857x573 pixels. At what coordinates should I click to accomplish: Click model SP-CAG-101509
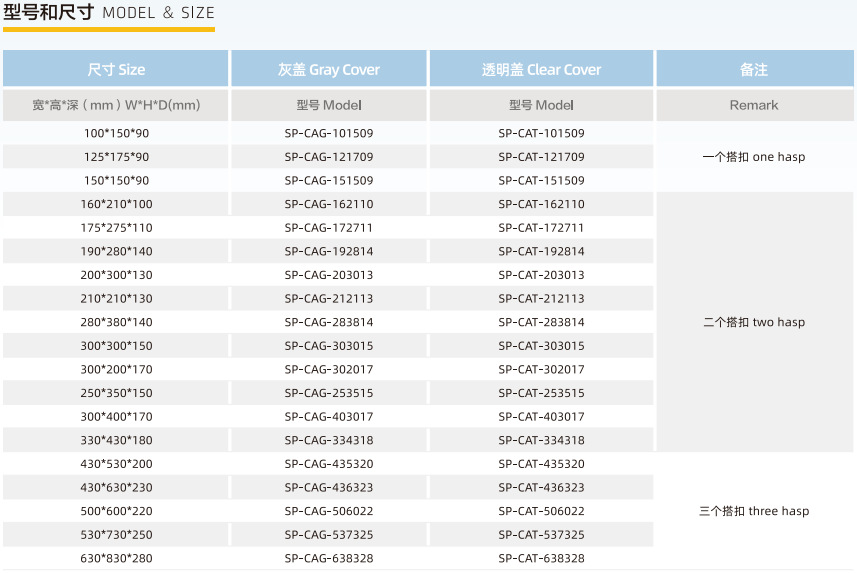point(328,133)
